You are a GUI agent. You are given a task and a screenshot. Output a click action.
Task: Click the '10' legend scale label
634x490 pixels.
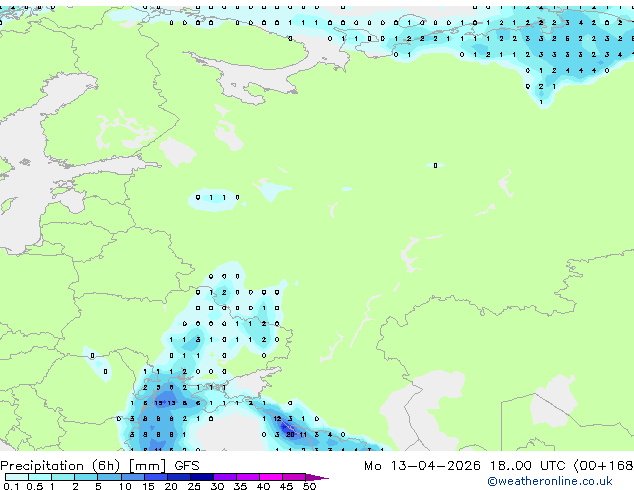(x=125, y=486)
